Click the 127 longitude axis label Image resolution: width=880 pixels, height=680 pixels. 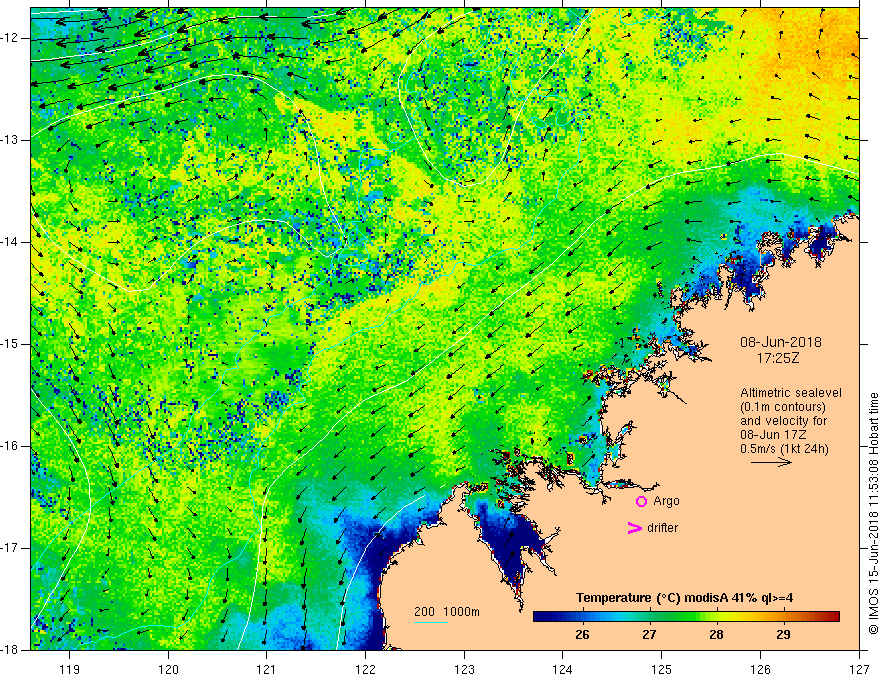[x=859, y=669]
